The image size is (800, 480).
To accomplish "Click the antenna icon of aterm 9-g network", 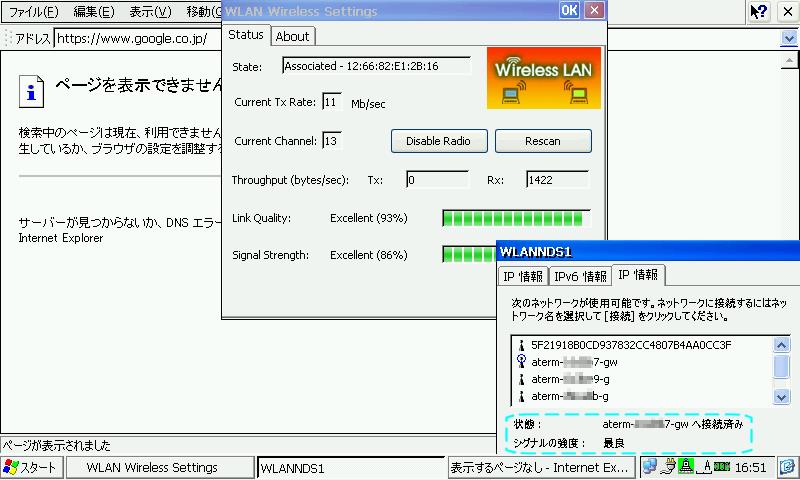I will point(521,379).
